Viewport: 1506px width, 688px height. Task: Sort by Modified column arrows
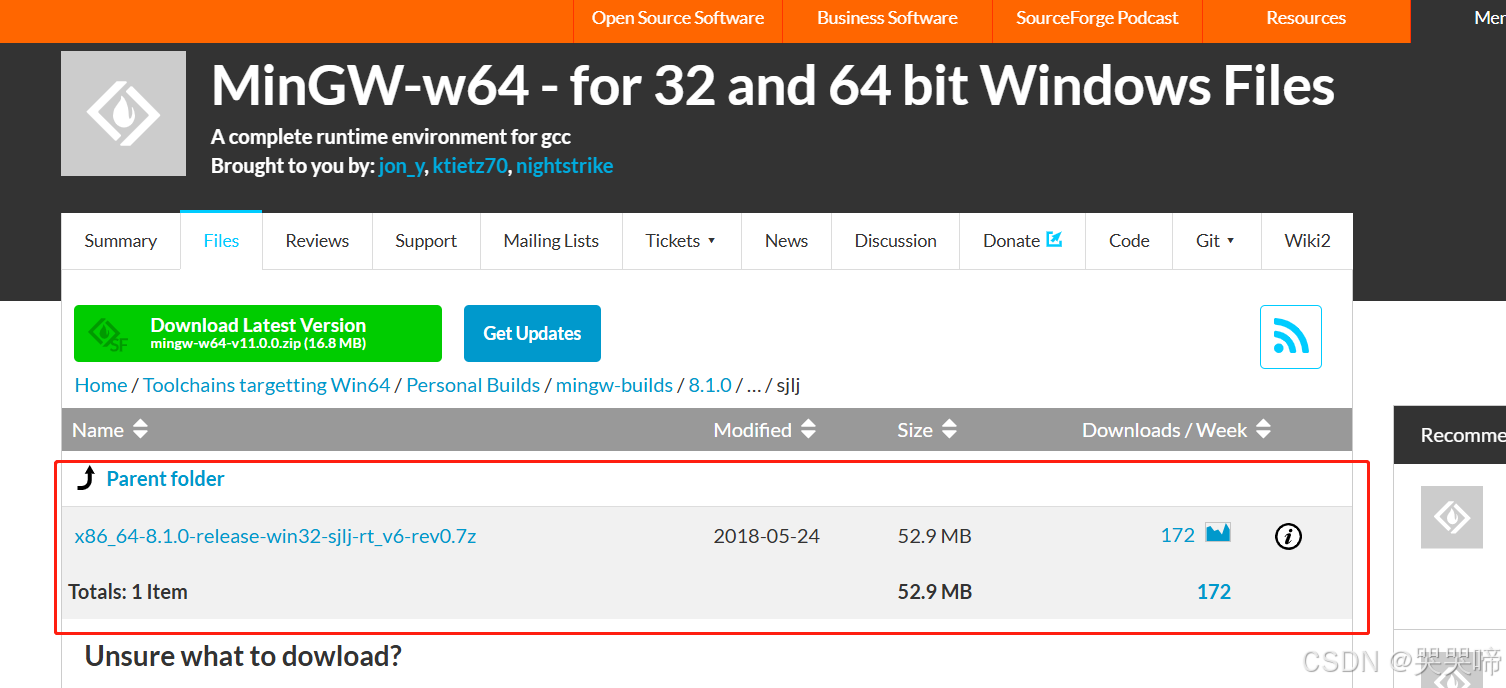pos(808,430)
